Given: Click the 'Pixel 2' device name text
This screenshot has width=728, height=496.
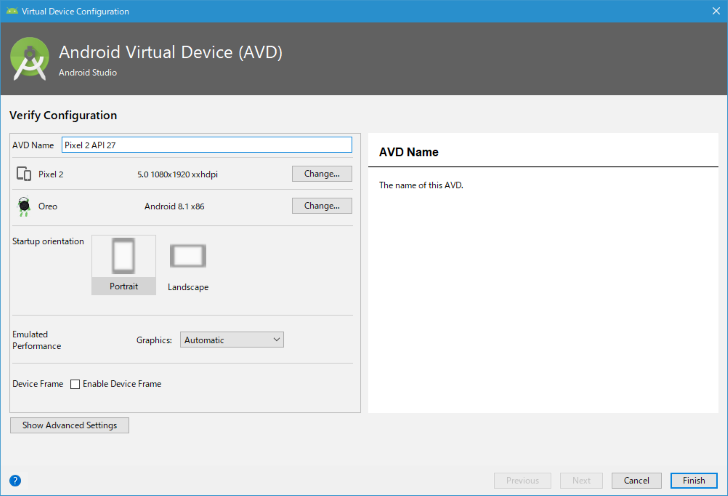Looking at the screenshot, I should tap(51, 174).
